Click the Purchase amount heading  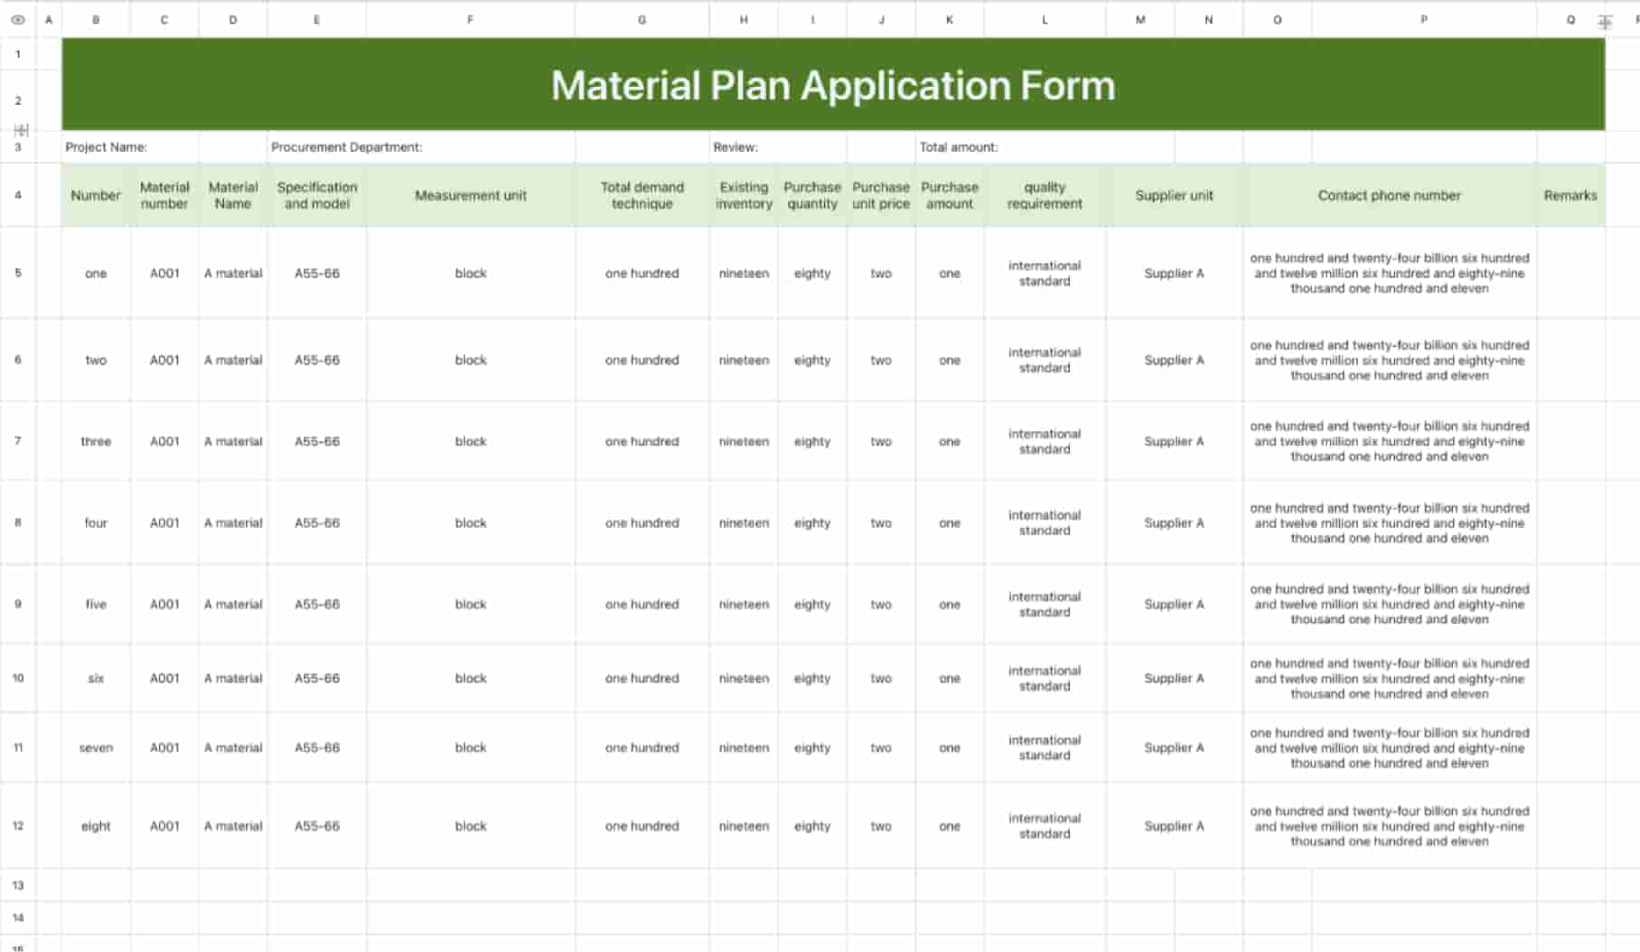click(x=949, y=195)
